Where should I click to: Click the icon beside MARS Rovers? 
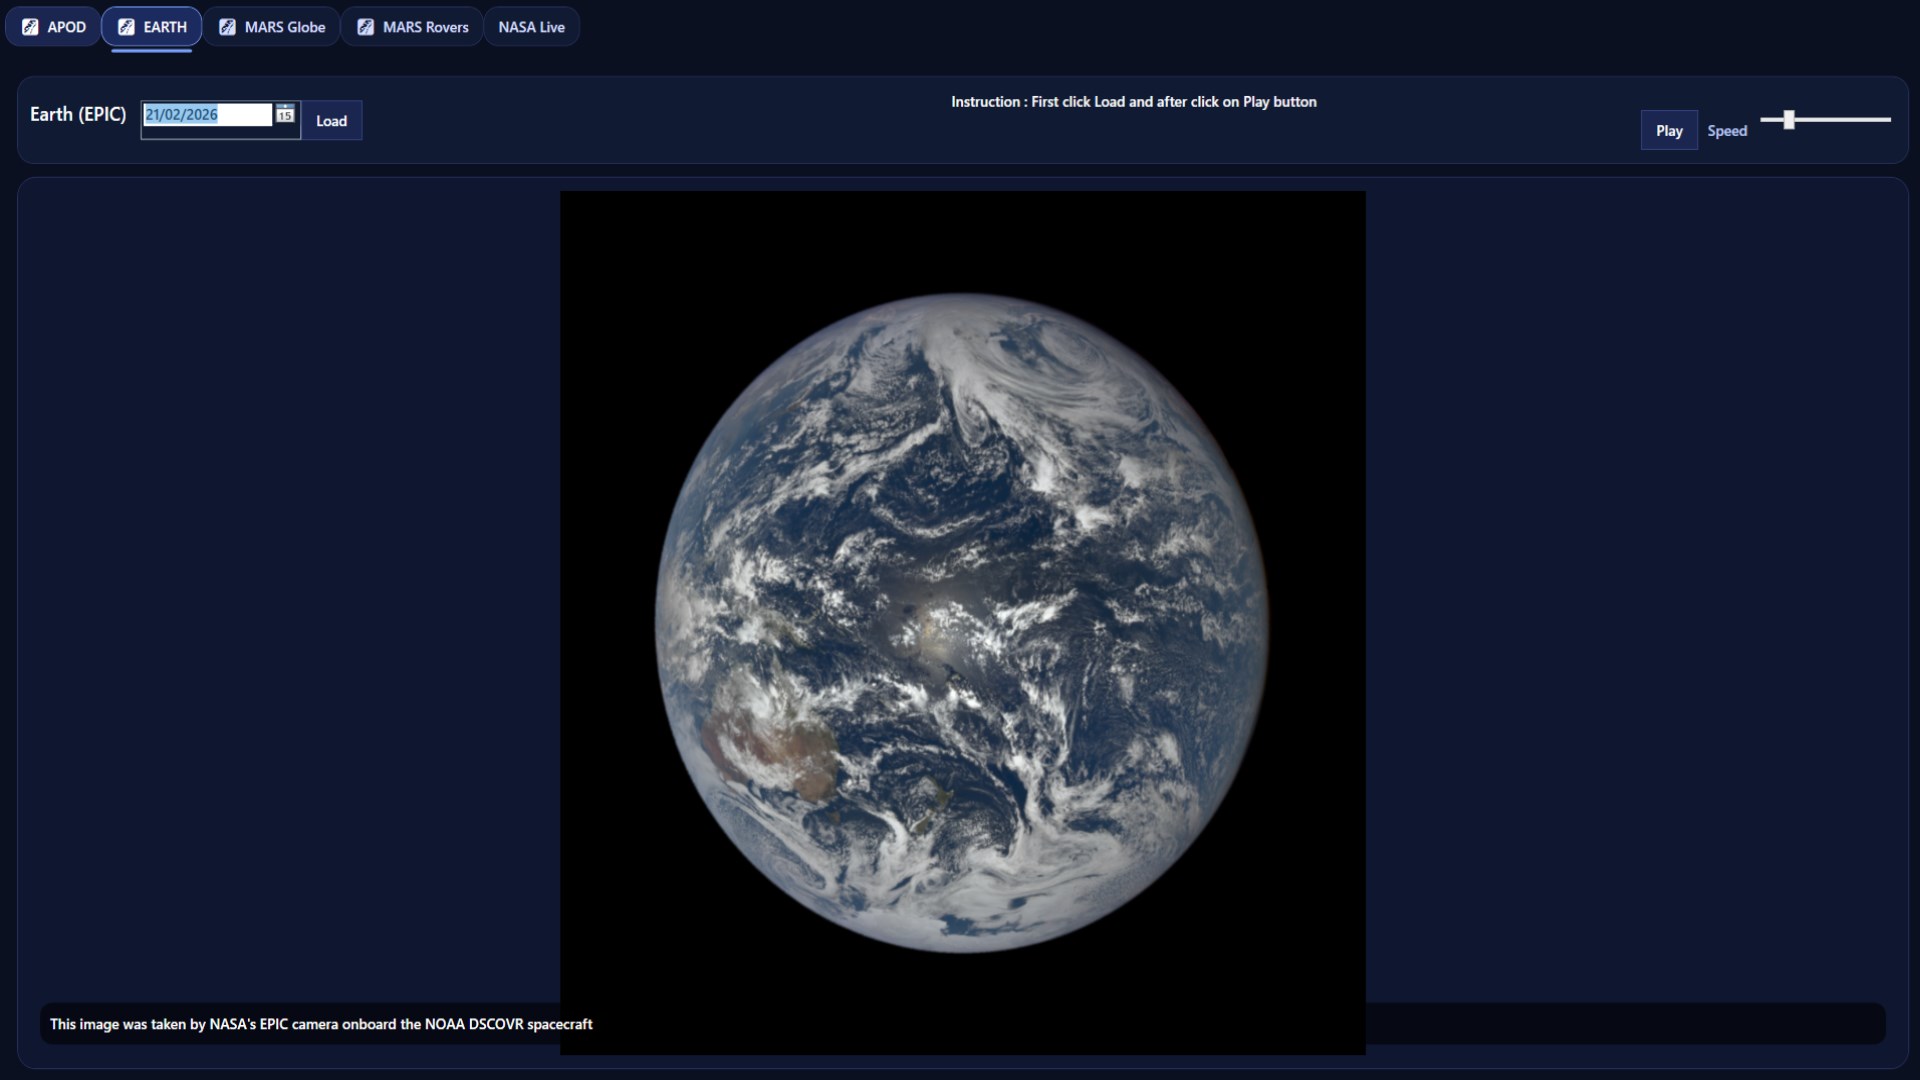[x=365, y=27]
